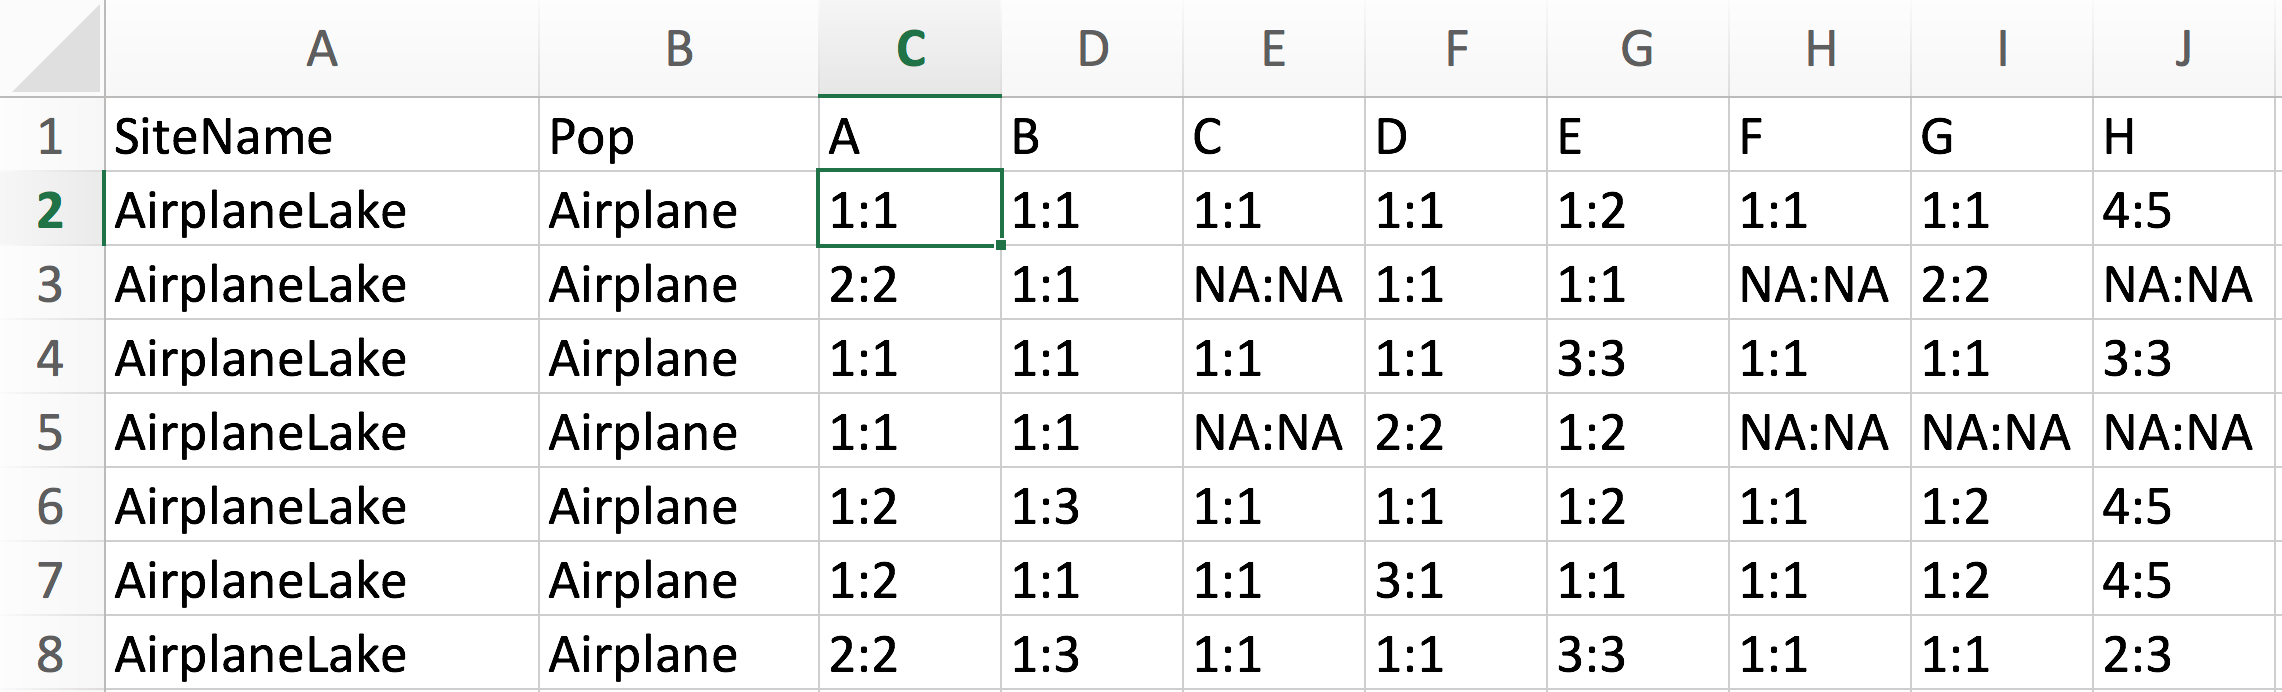Select the 4:5 cell in row 2

(x=2184, y=210)
